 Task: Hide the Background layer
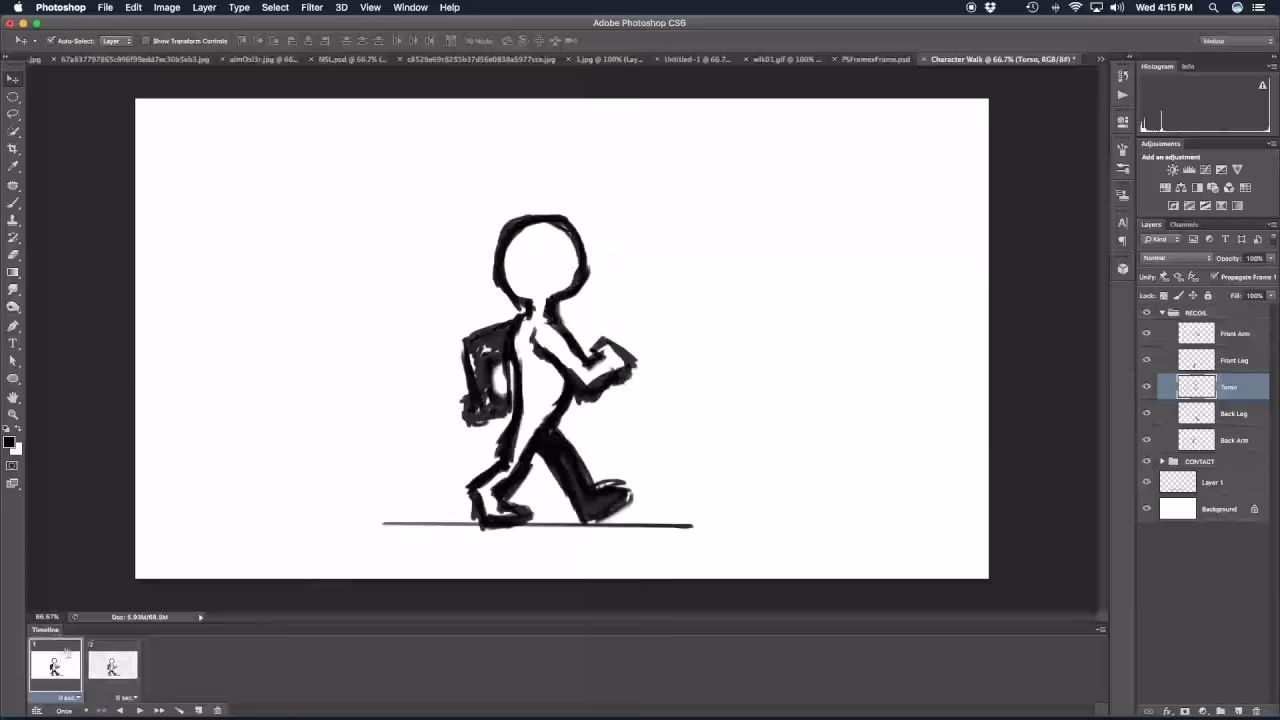[1147, 509]
